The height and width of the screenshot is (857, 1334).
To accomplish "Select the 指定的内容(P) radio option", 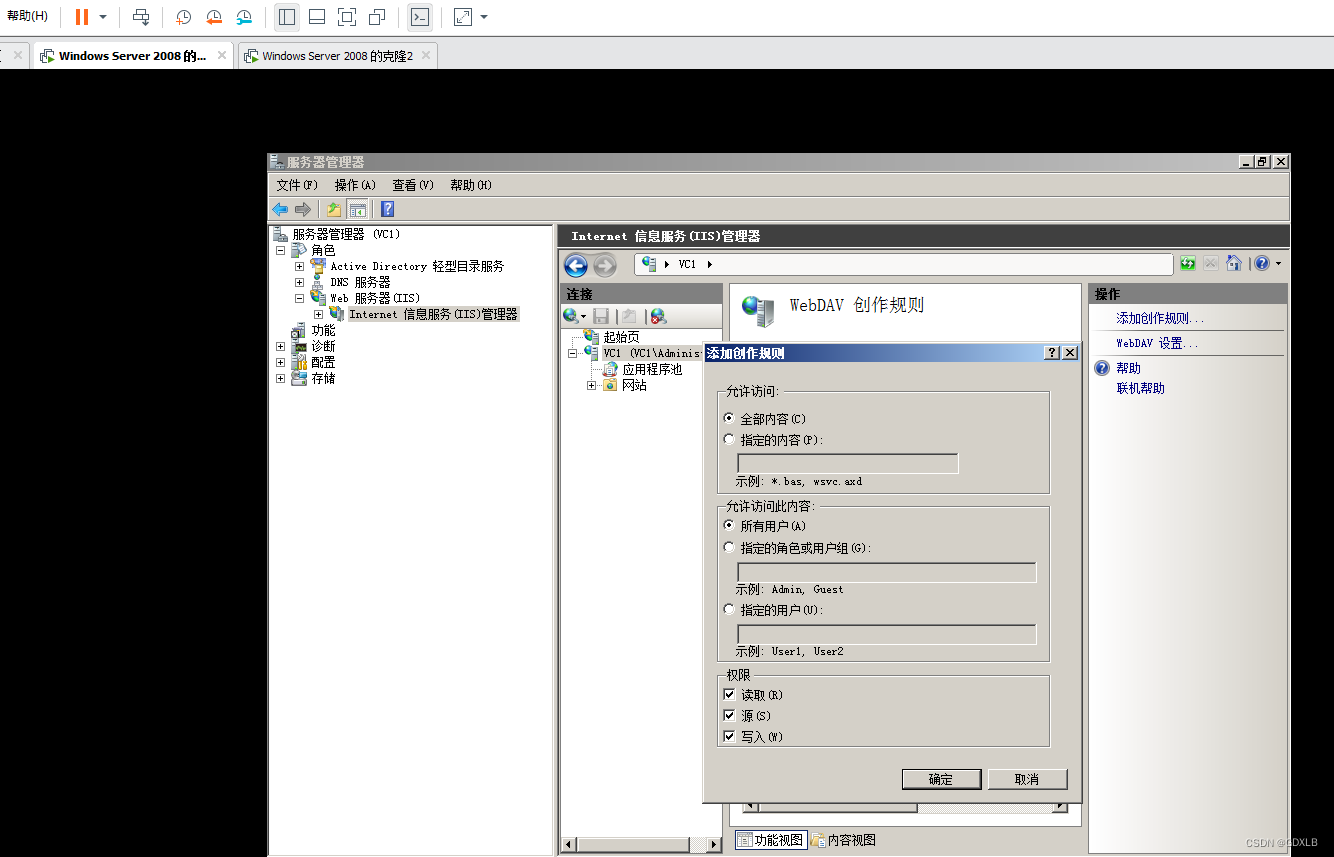I will point(729,439).
